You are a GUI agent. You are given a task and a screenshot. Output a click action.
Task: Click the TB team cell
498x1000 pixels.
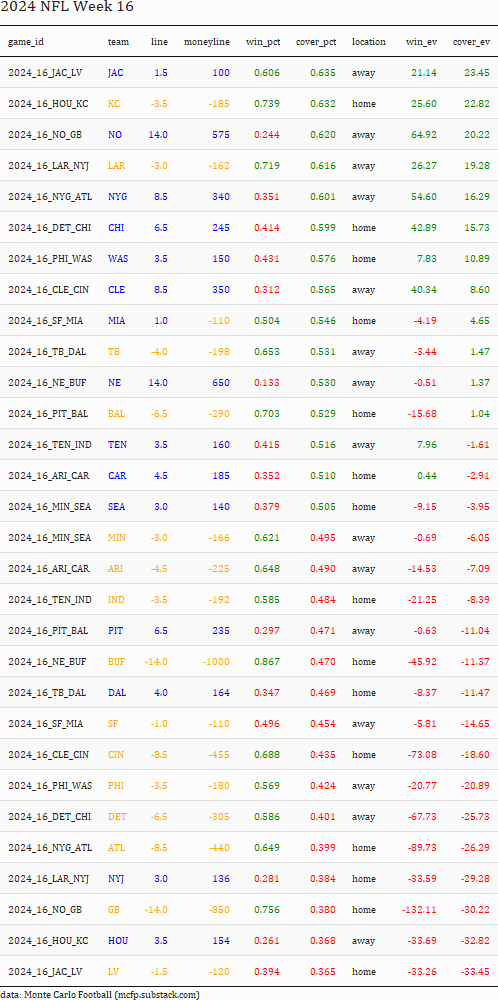[114, 351]
